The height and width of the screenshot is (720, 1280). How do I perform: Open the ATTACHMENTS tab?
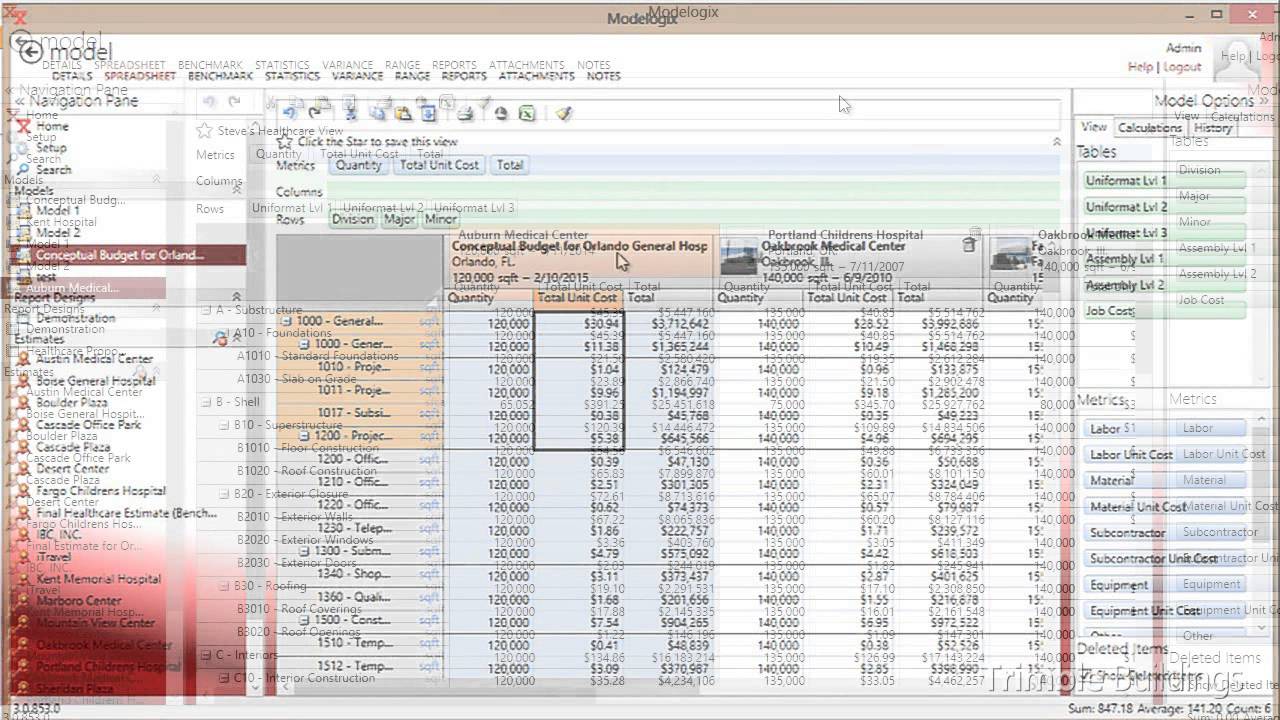coord(536,76)
